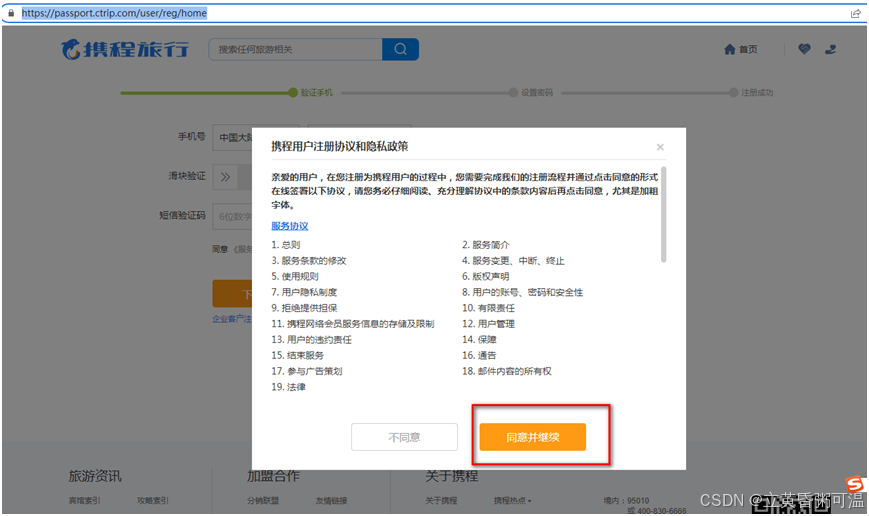Click agreement item 18. 邮件内容的所有权
Screen dimensions: 869x516
coord(507,371)
